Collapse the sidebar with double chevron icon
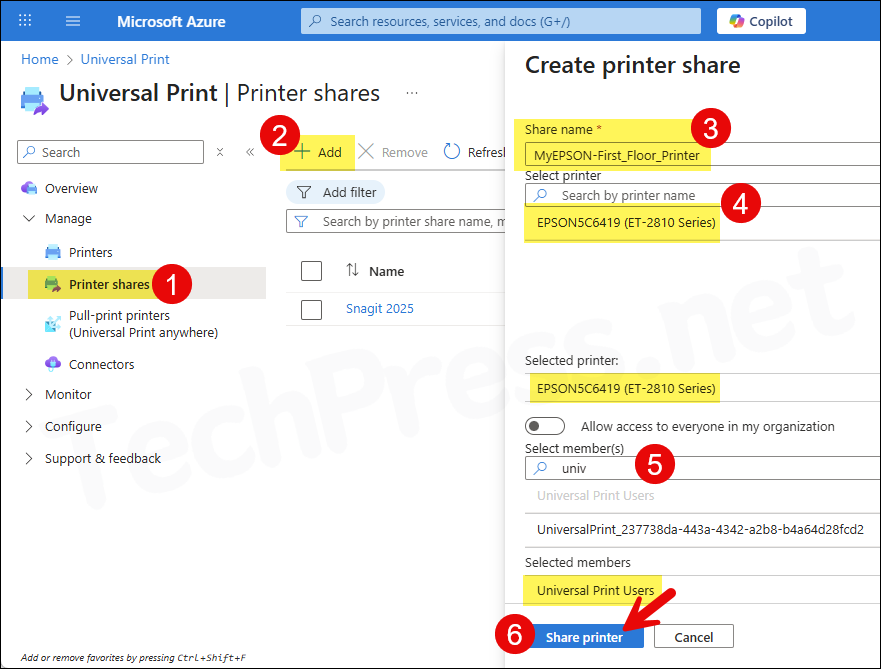Viewport: 881px width, 669px height. [250, 152]
